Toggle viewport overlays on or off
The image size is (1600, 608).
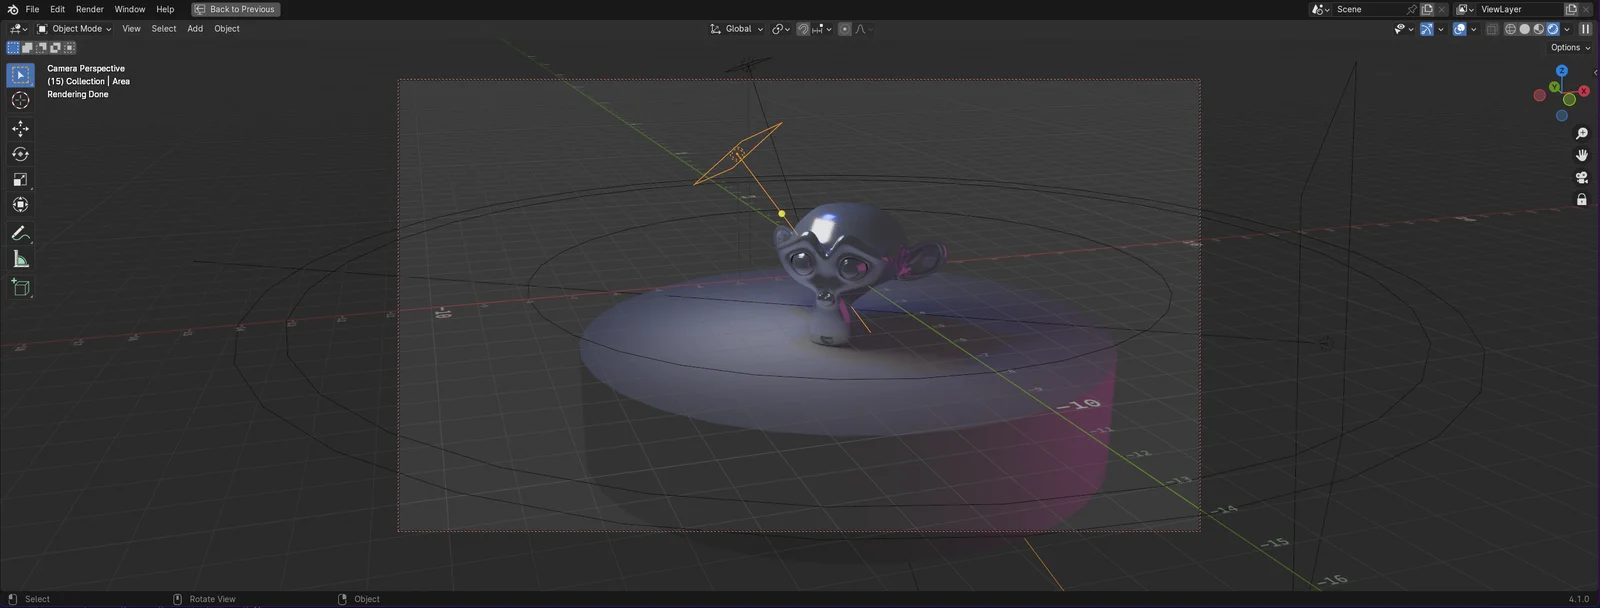1460,29
